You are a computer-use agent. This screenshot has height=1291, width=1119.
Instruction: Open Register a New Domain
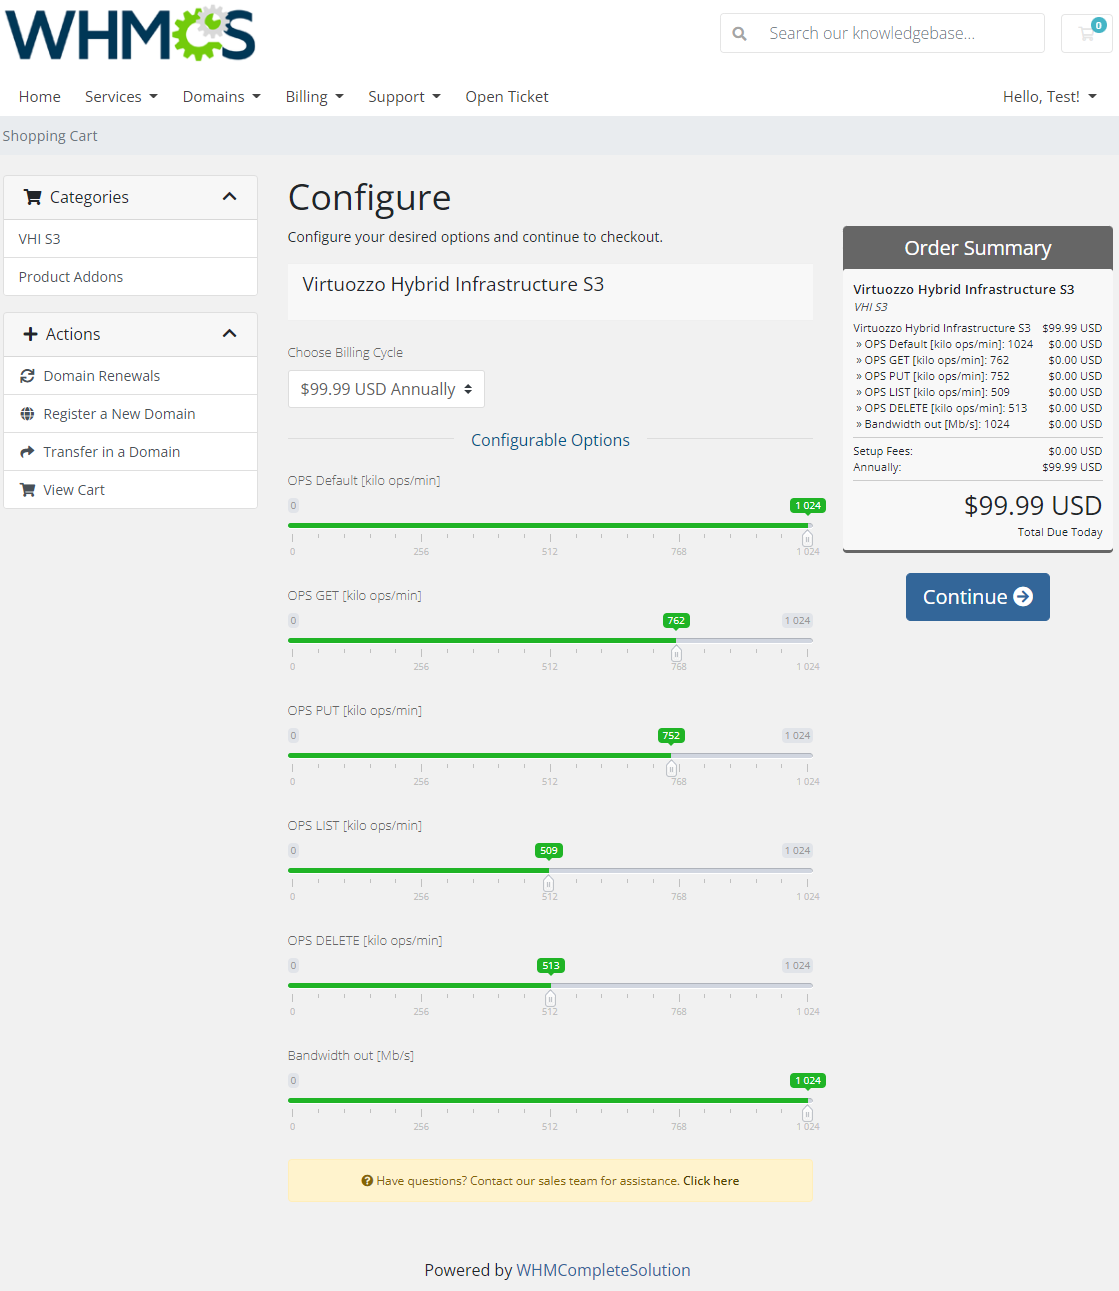[131, 414]
